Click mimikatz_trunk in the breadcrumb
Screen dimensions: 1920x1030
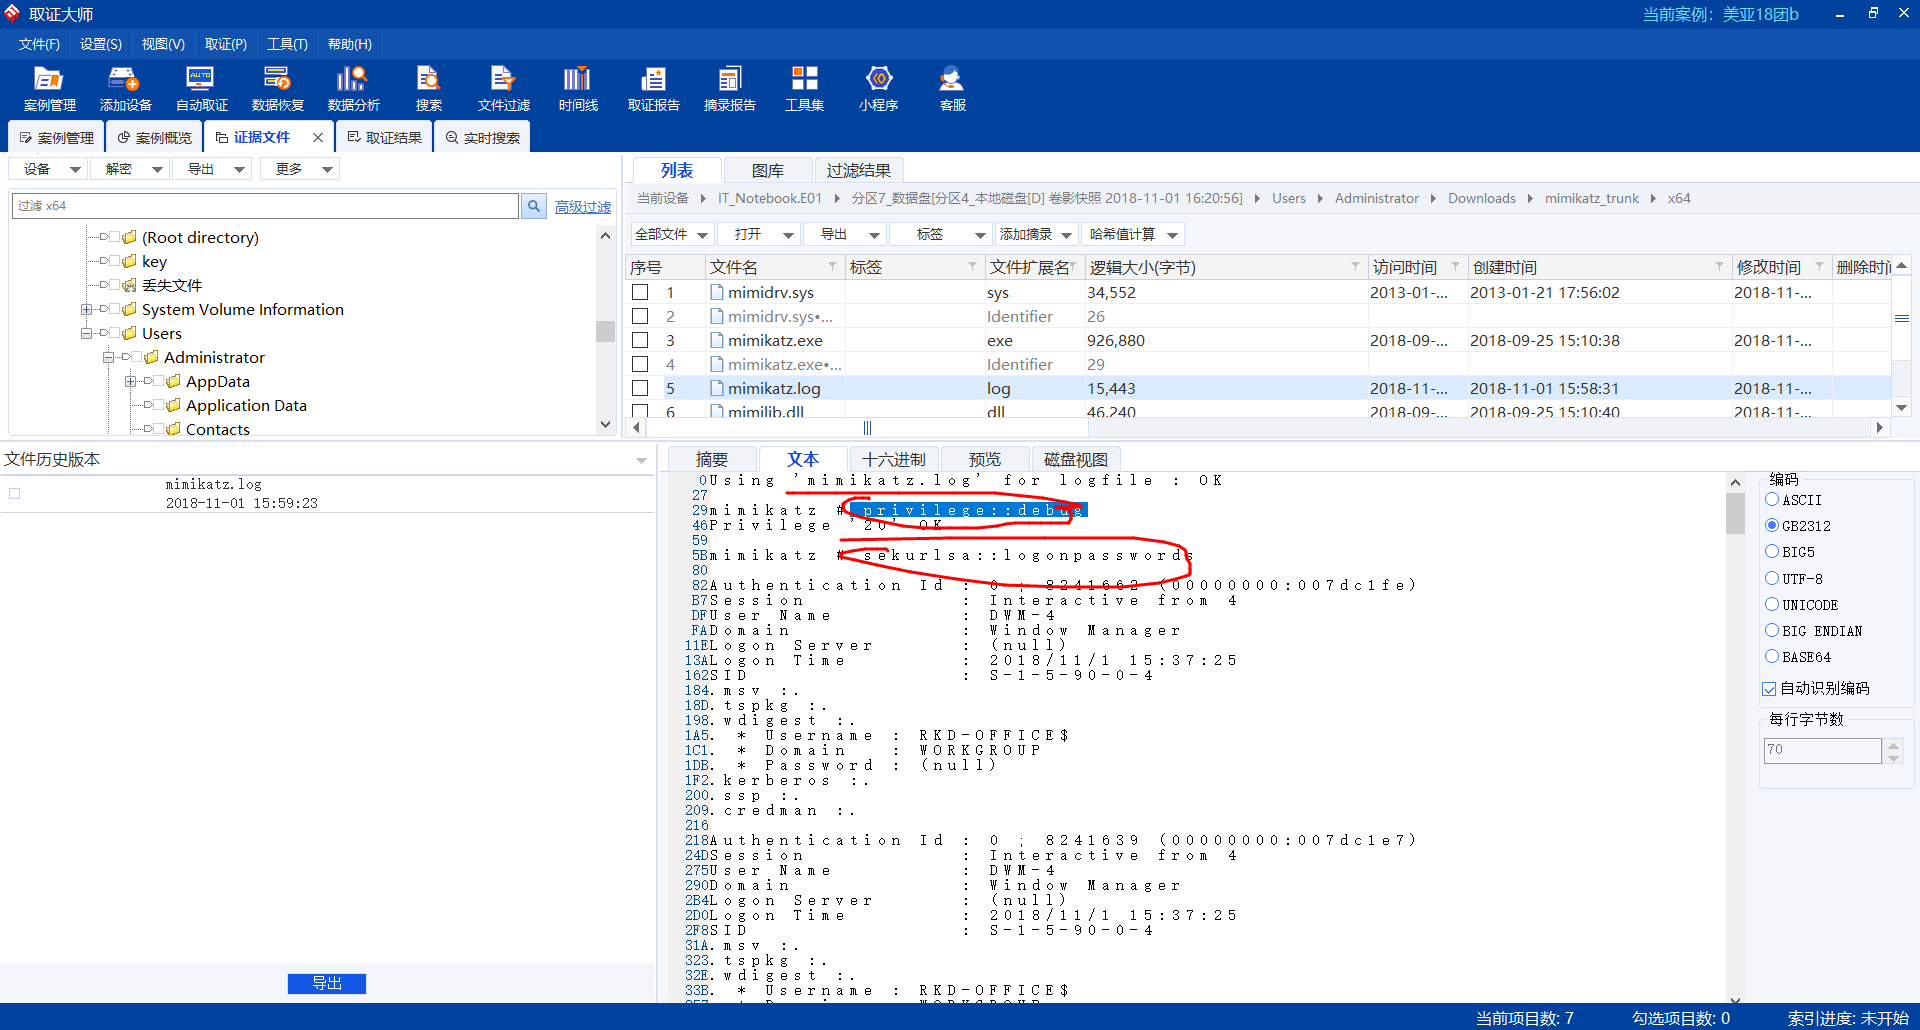(x=1592, y=199)
